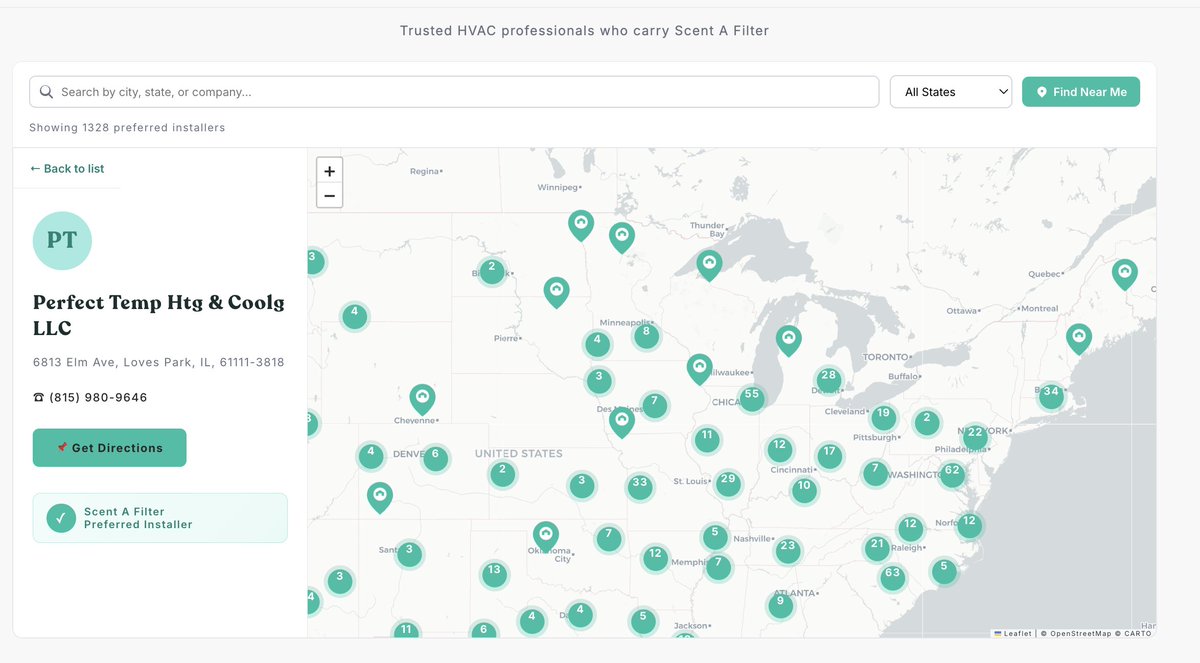Expand the 17 installer cluster marker
Screen dimensions: 1200x663
coord(829,455)
